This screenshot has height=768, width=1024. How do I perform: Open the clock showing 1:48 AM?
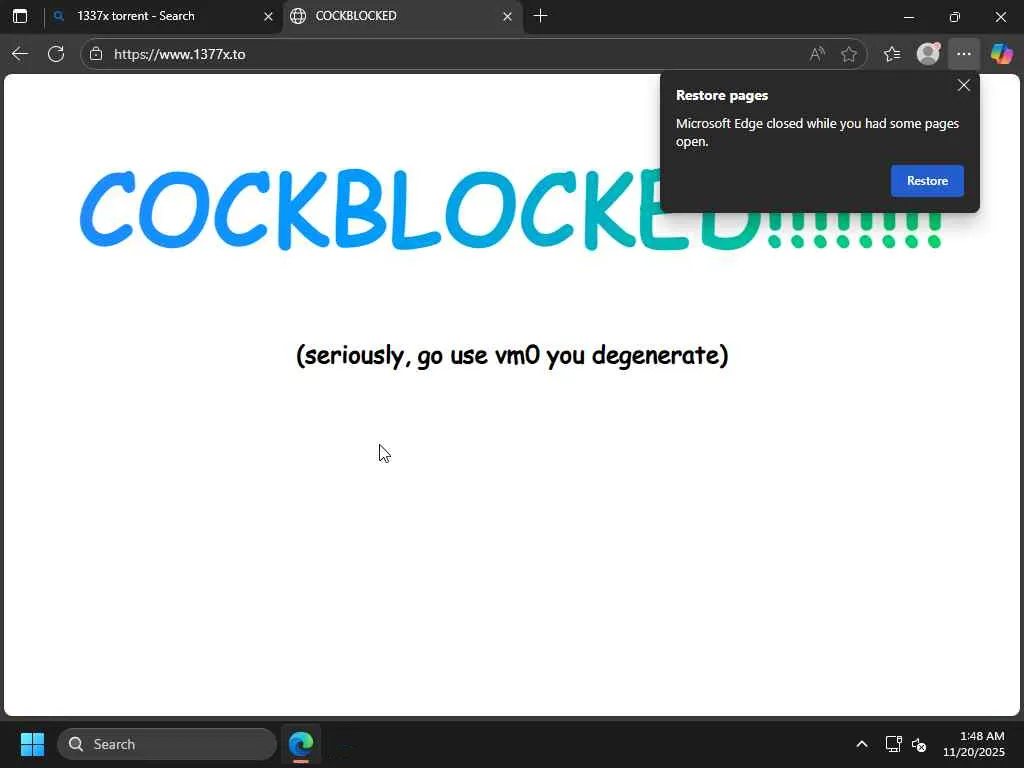pyautogui.click(x=974, y=744)
